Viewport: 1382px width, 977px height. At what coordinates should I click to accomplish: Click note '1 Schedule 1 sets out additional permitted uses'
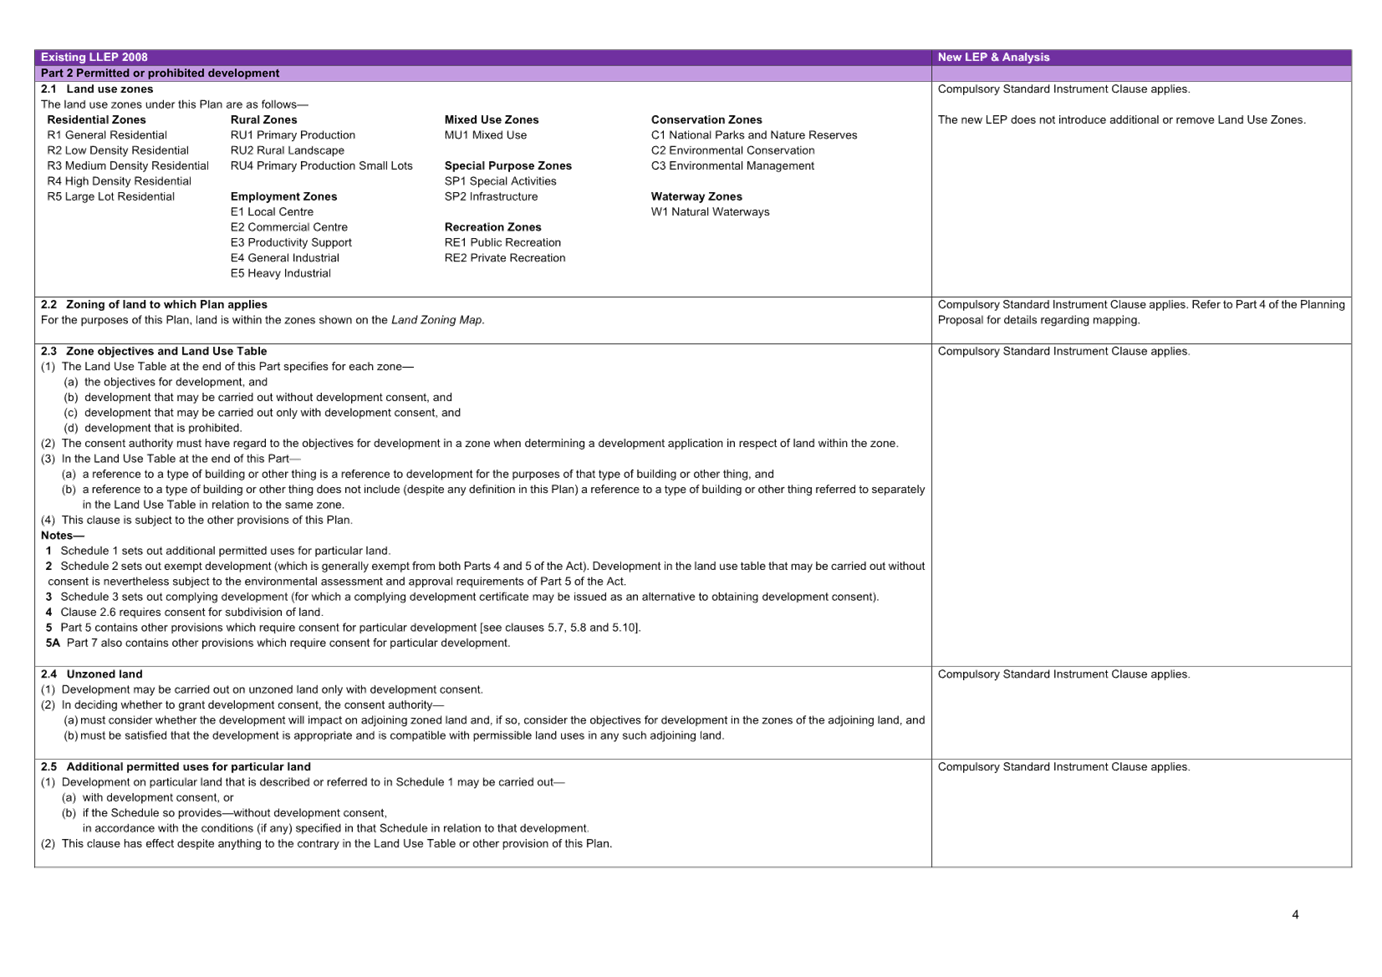pos(218,551)
